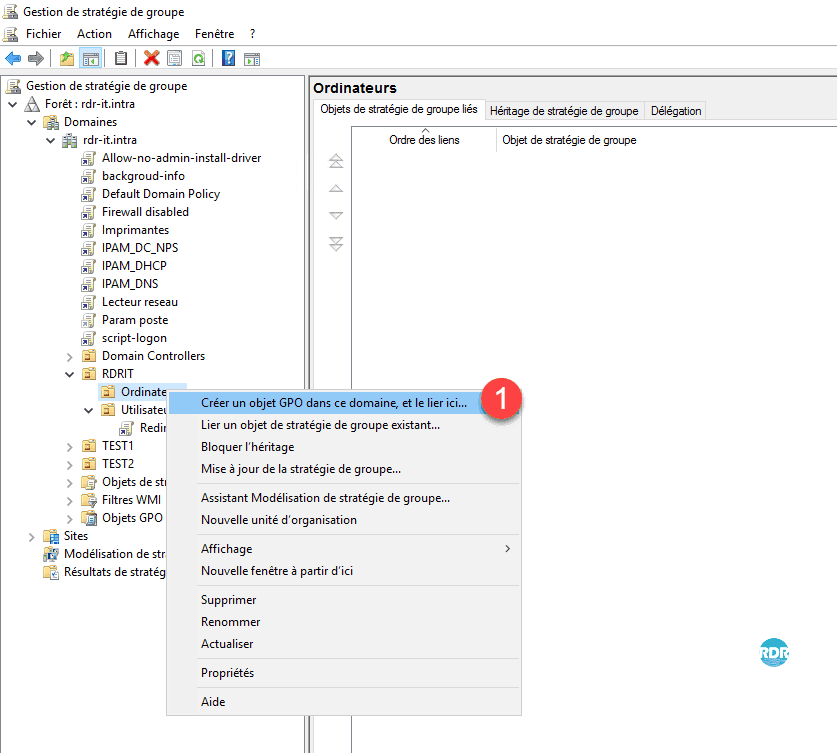Screen dimensions: 837x753
Task: Move link to top with double-up arrow
Action: [x=336, y=161]
